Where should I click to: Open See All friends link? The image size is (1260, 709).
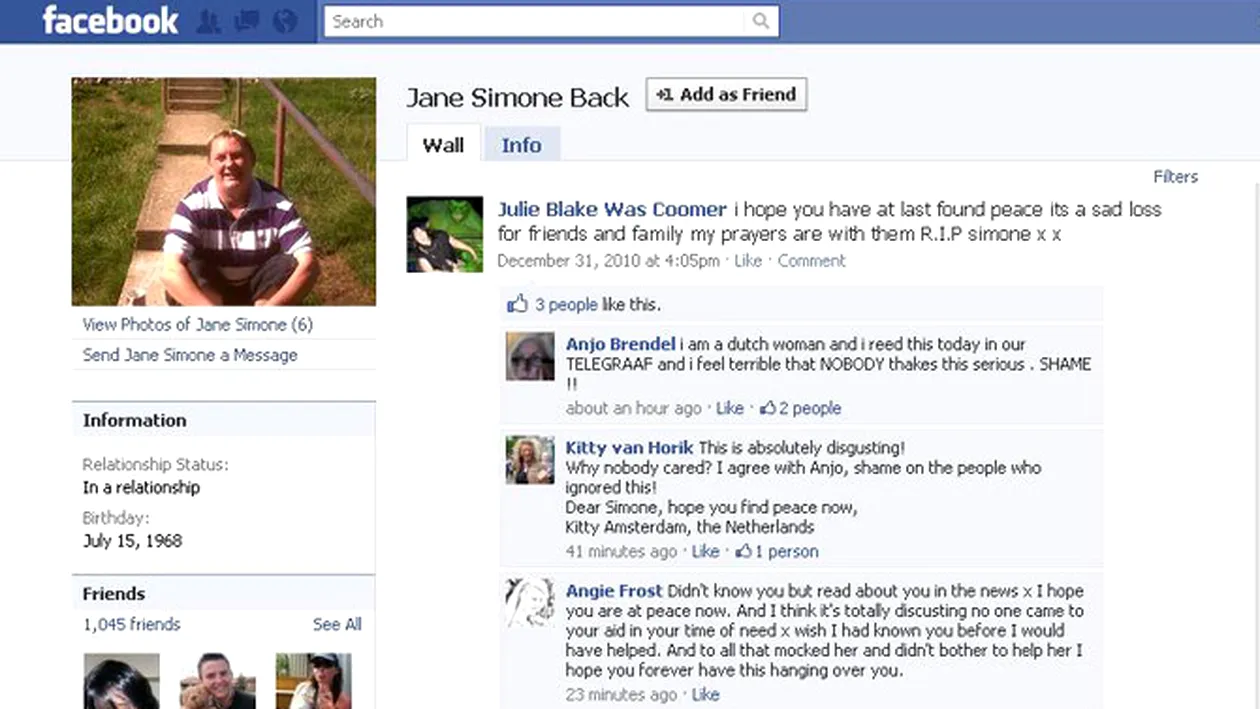point(337,624)
